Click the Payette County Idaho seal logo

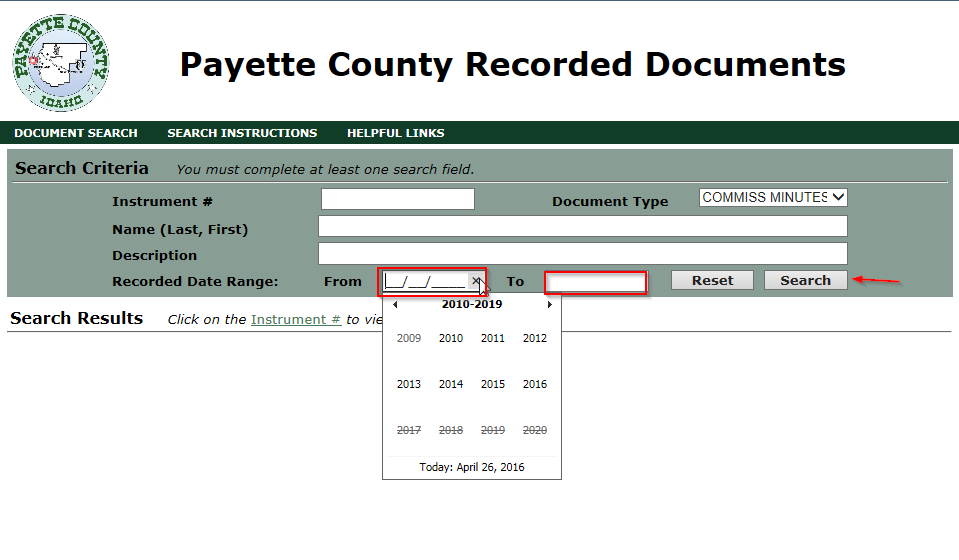(x=61, y=63)
